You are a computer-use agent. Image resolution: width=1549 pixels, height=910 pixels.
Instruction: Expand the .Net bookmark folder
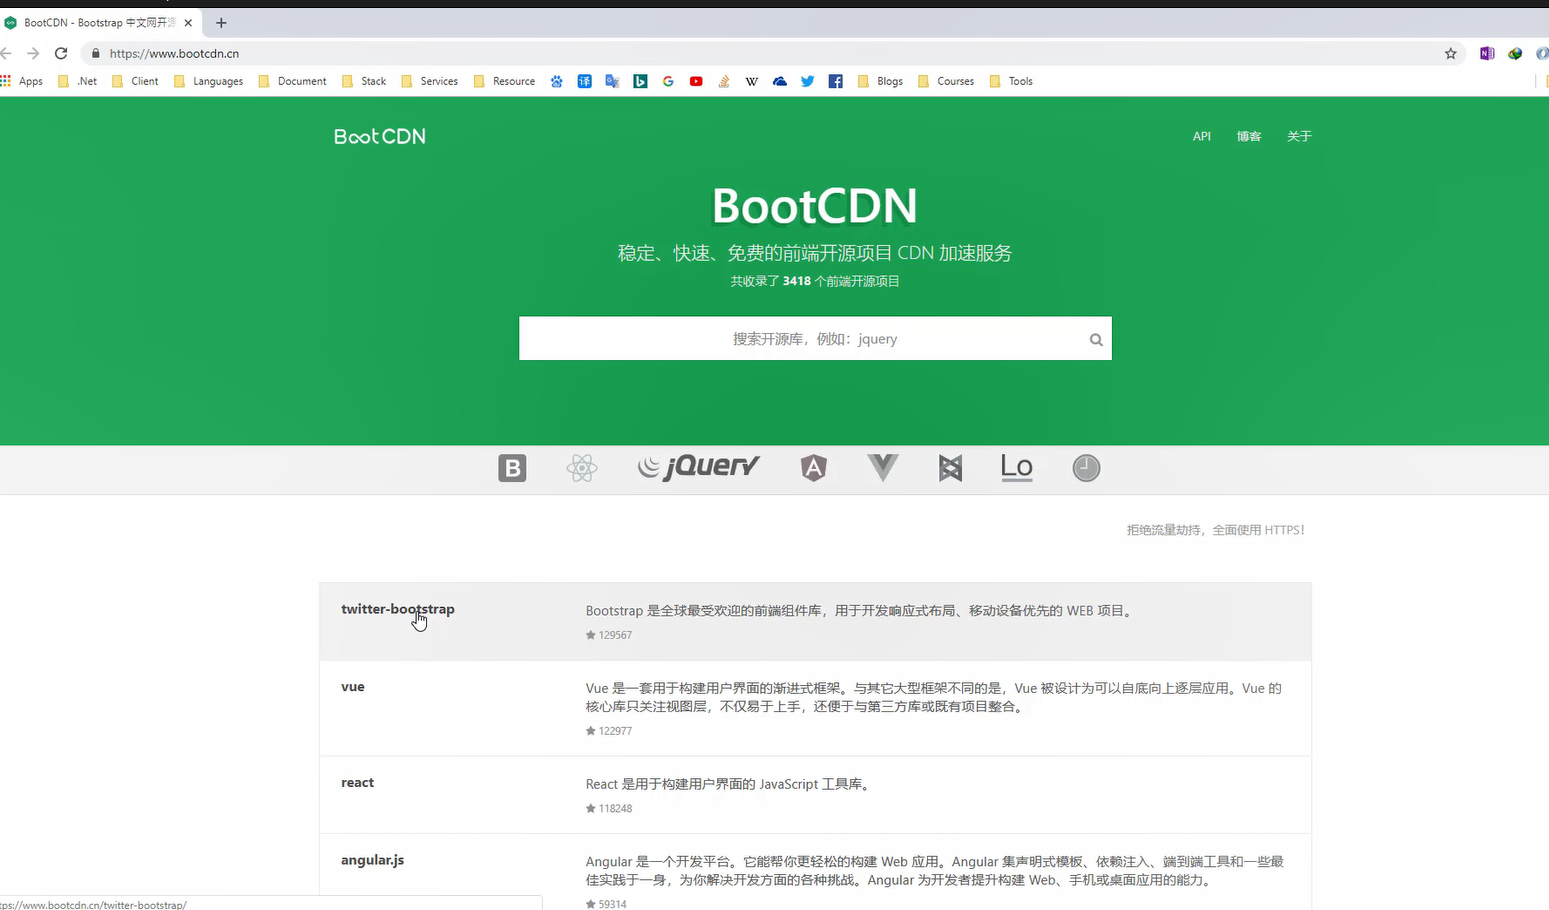click(x=77, y=81)
